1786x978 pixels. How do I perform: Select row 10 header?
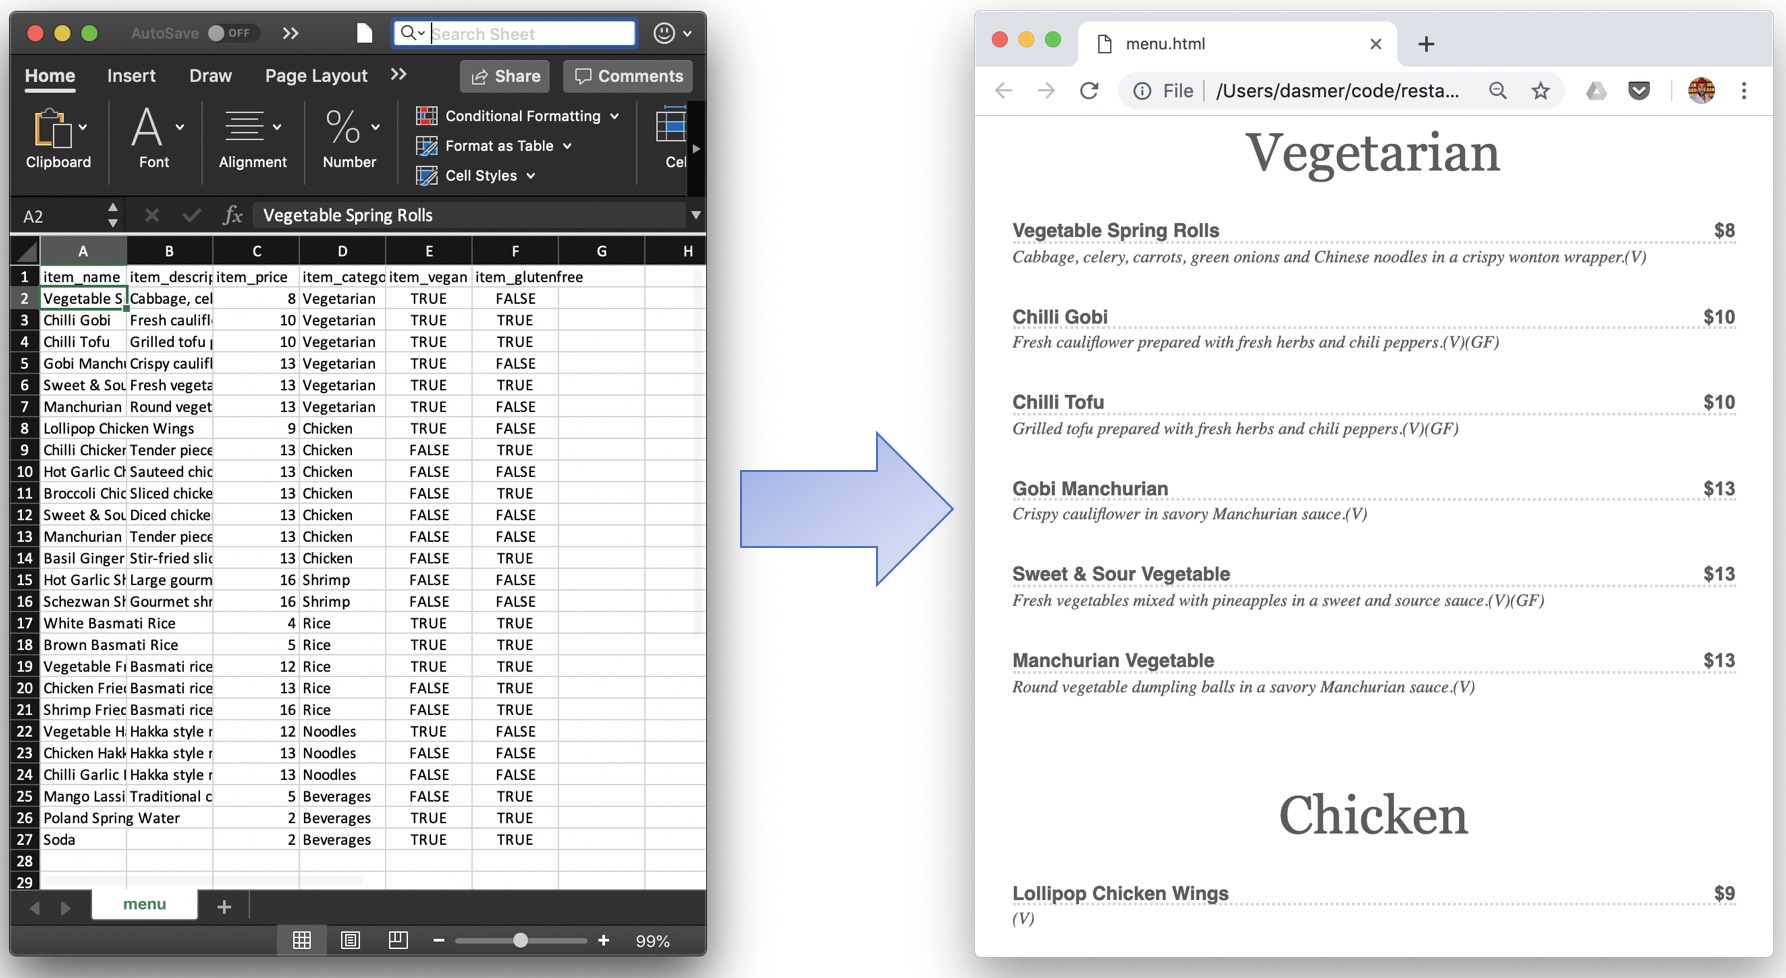point(24,472)
